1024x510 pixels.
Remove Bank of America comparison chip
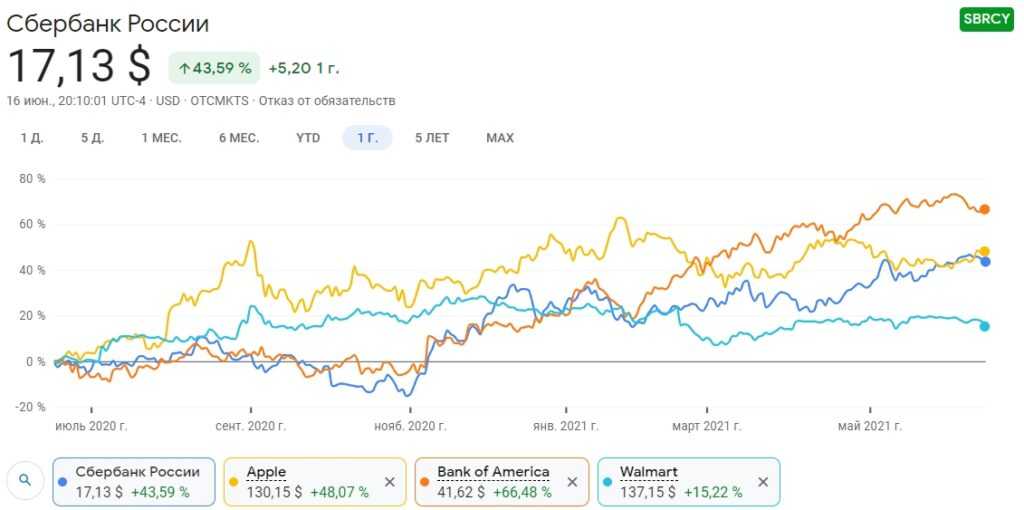pyautogui.click(x=572, y=482)
